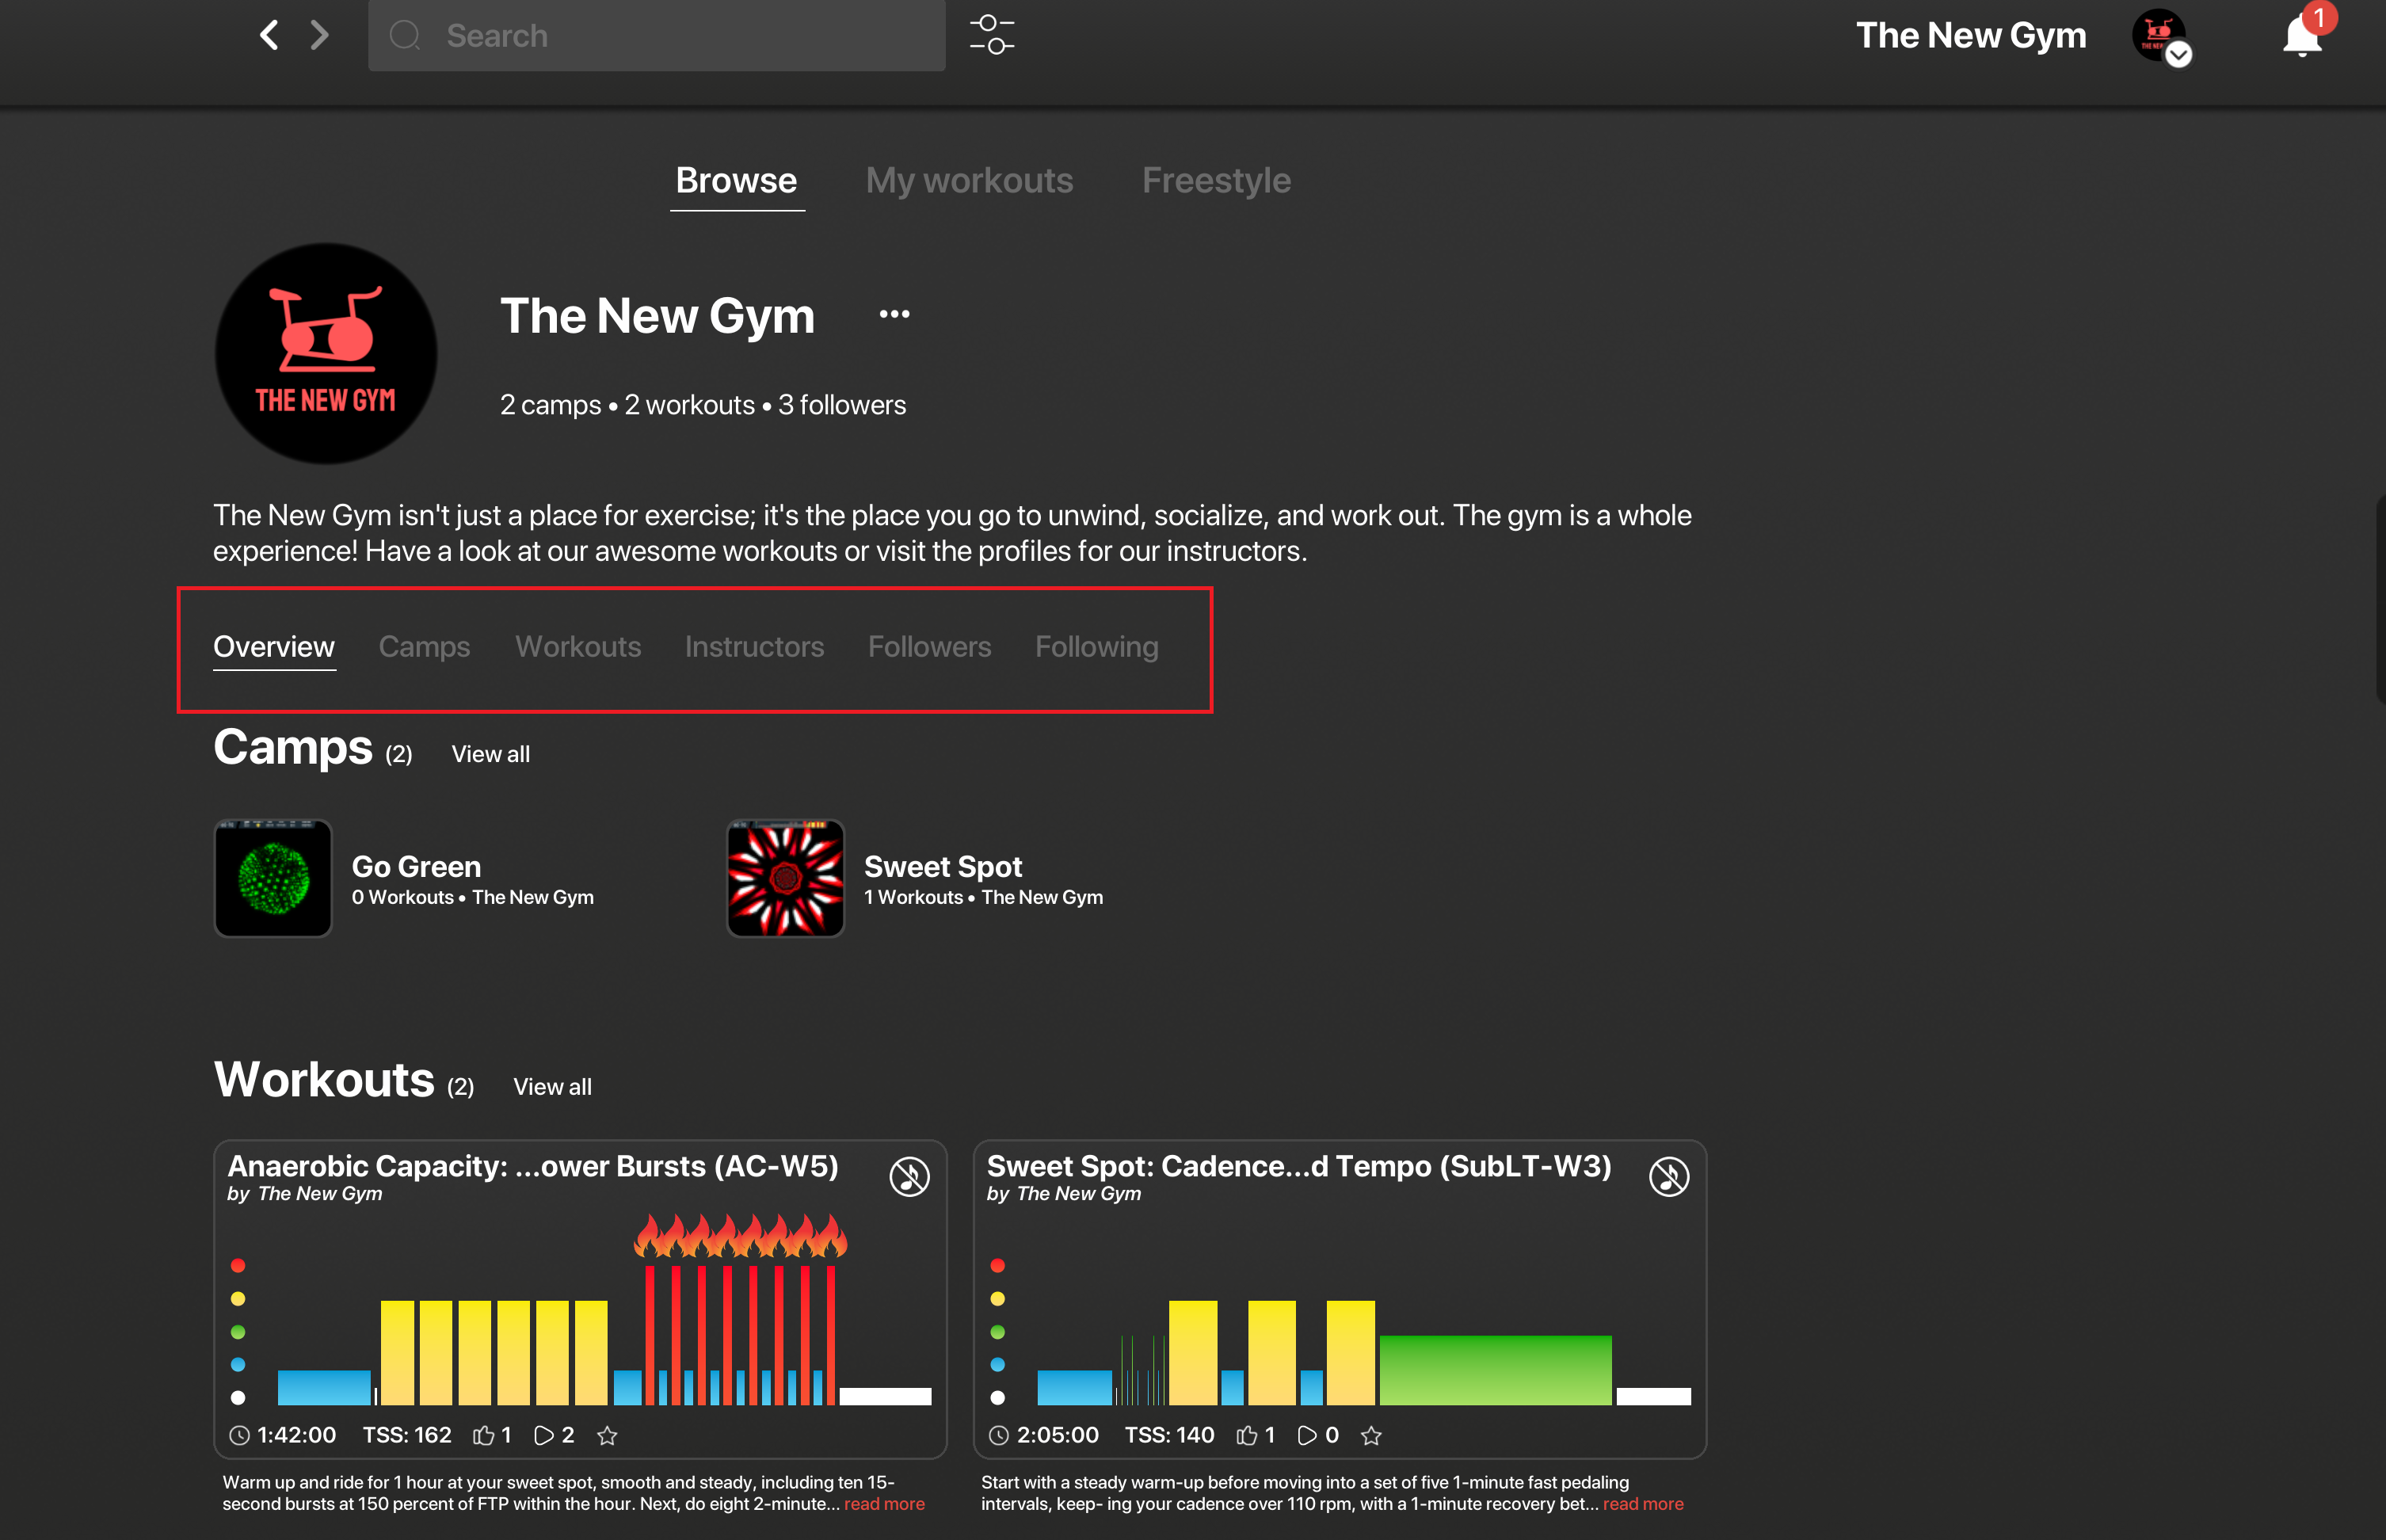Star the Sweet Spot Cadence workout
Screen dimensions: 2386x1540
(x=1371, y=1436)
